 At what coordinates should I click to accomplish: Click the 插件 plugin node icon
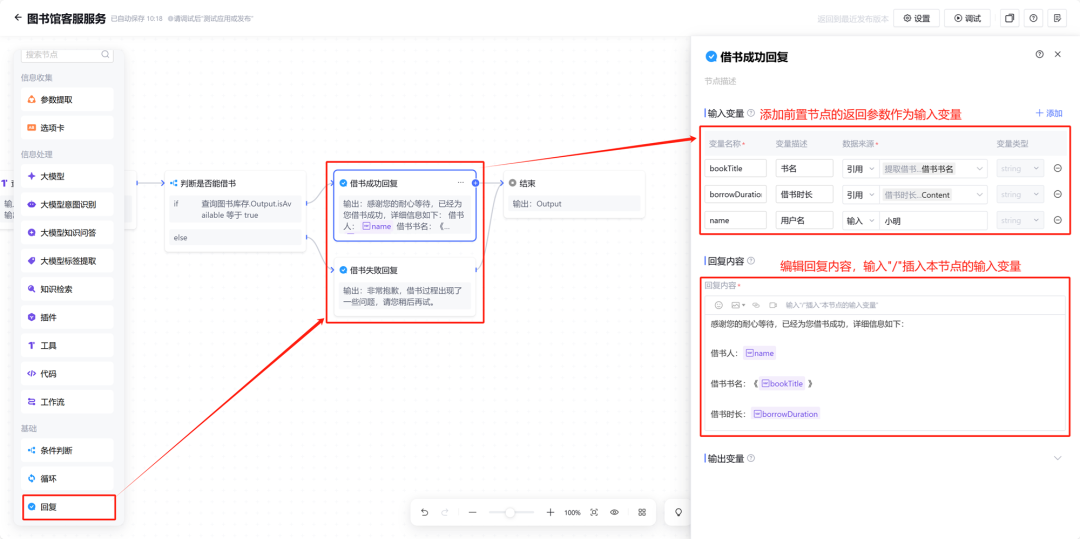click(32, 317)
